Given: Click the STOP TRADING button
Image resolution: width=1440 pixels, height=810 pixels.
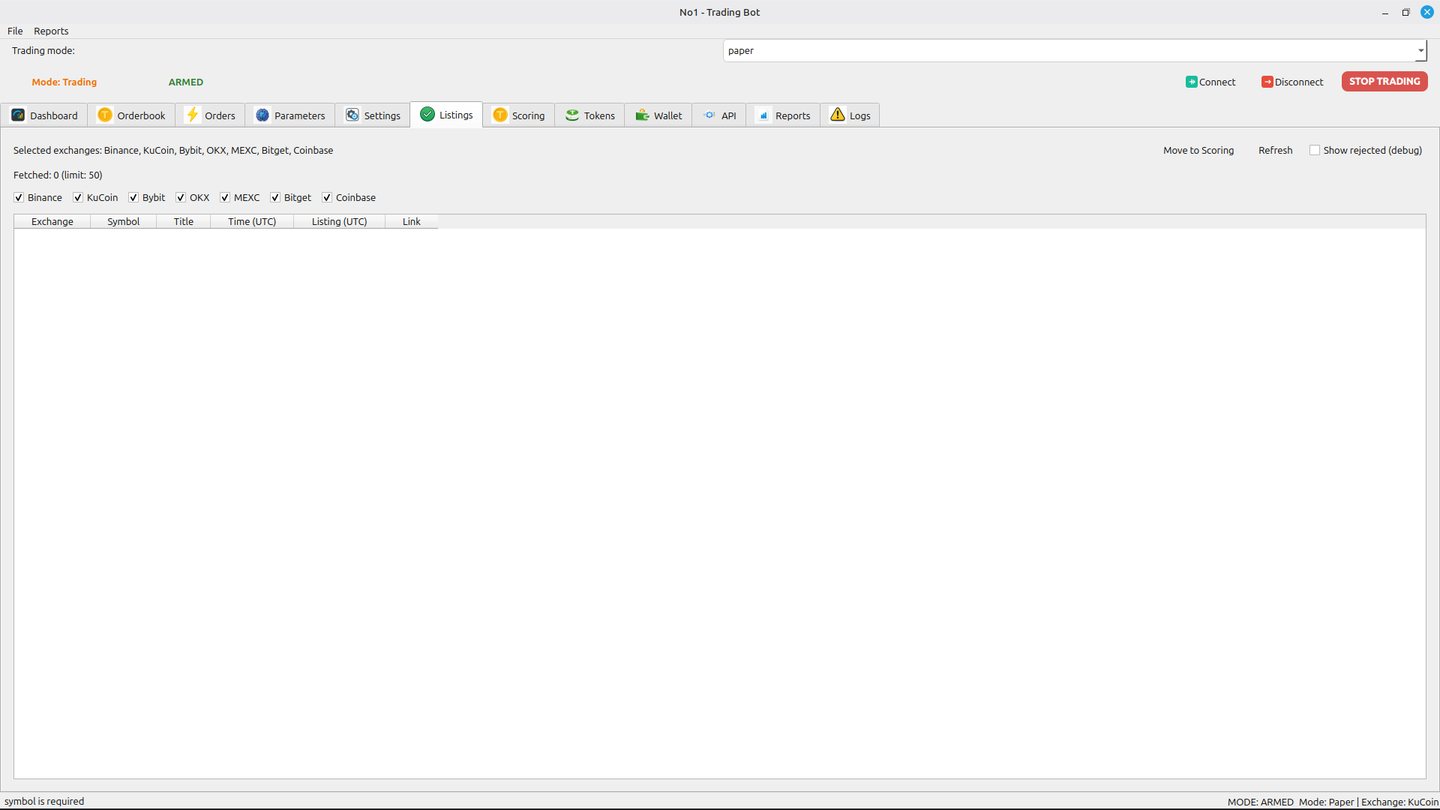Looking at the screenshot, I should point(1384,82).
